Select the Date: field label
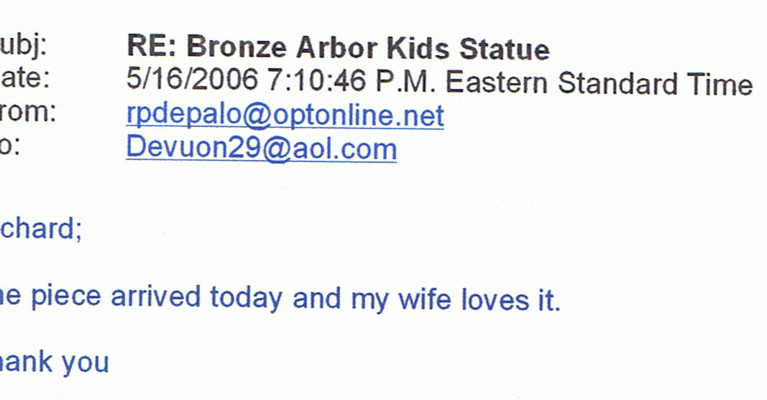 [x=25, y=79]
